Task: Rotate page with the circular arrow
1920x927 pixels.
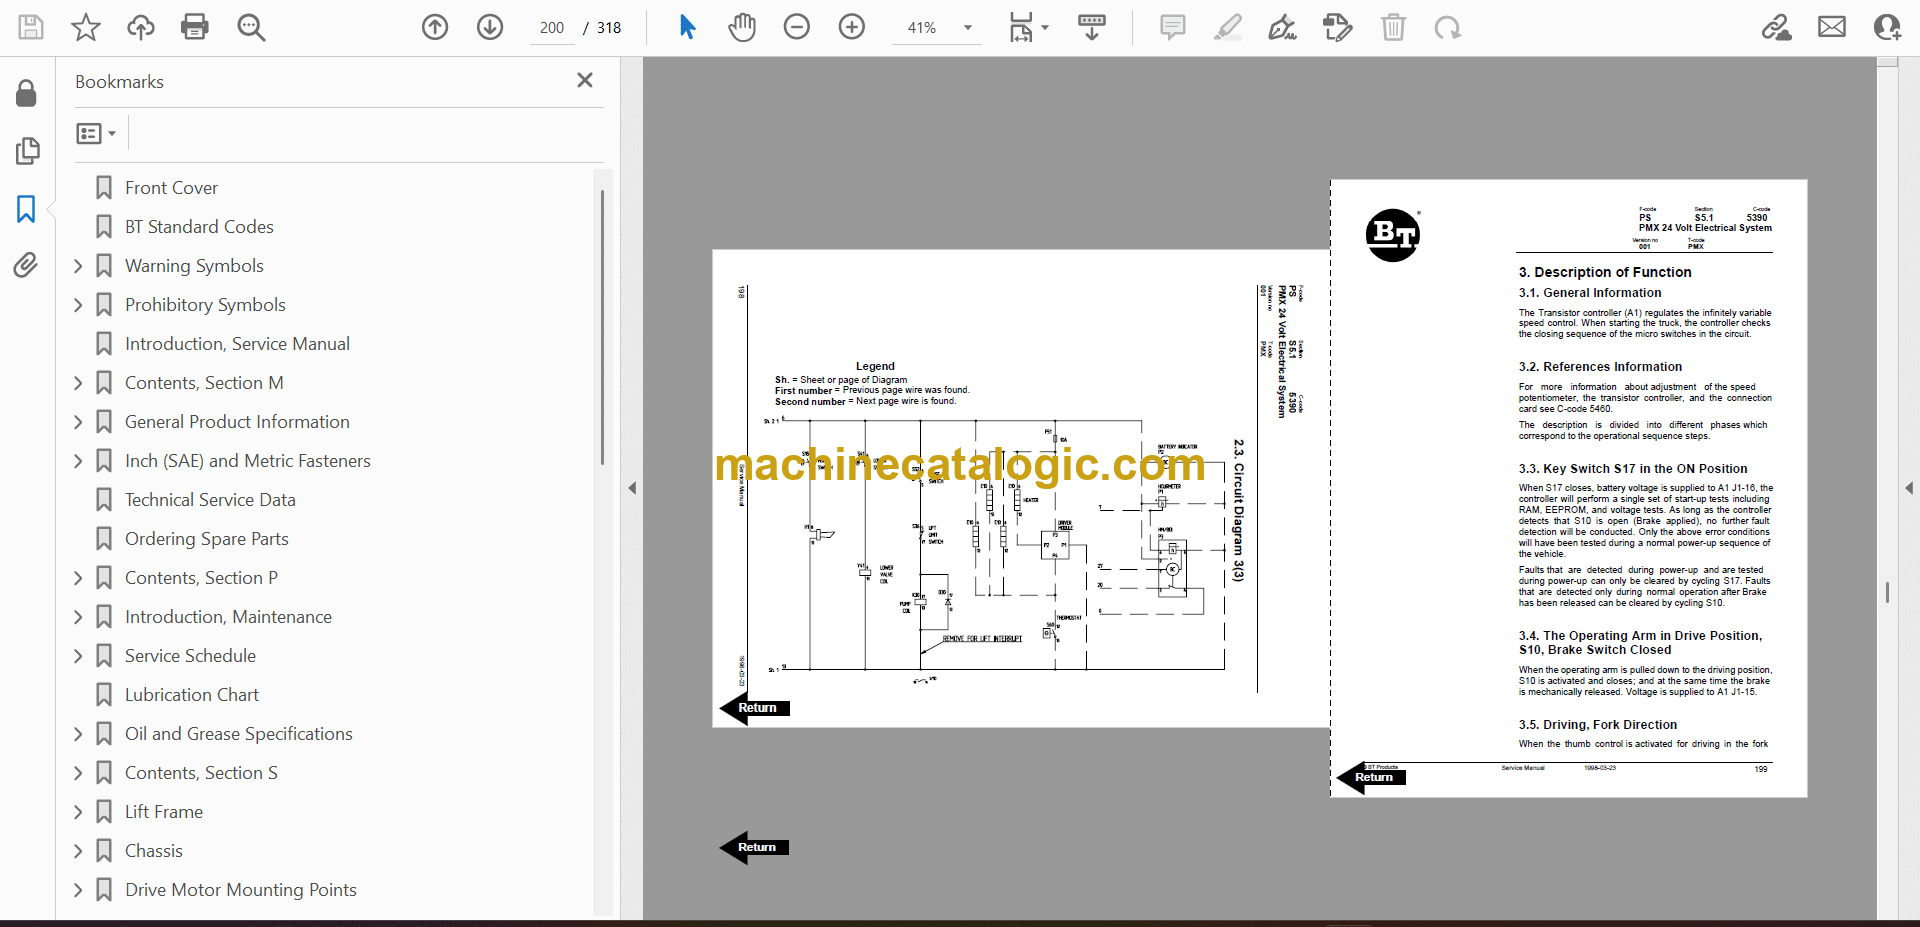Action: (1447, 27)
